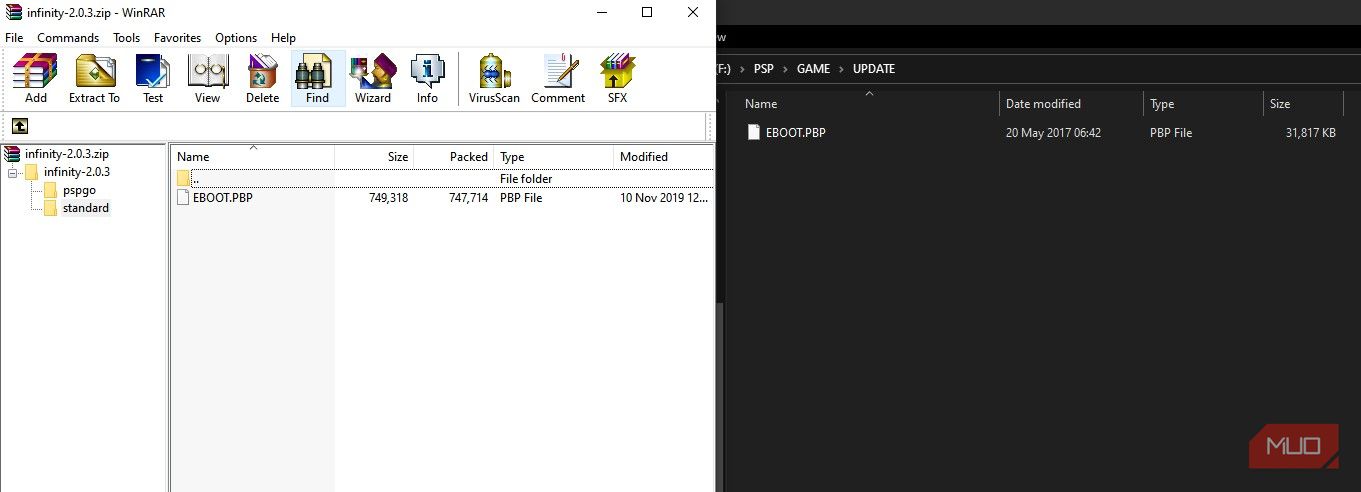The width and height of the screenshot is (1361, 492).
Task: Select the infinity-2.0.3 folder in tree
Action: tap(77, 172)
